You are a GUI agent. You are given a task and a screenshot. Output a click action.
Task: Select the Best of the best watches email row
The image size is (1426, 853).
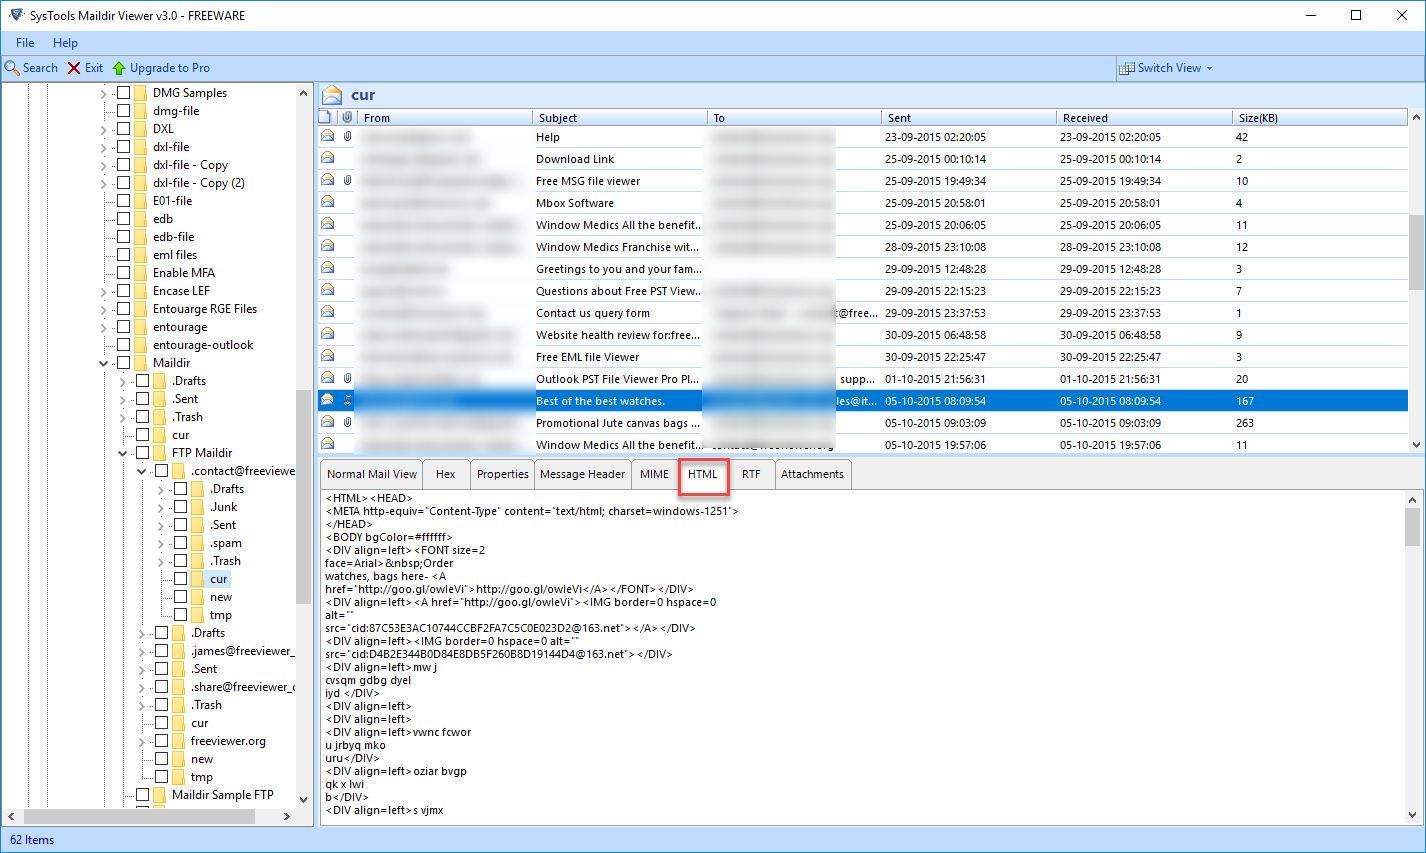click(x=620, y=400)
